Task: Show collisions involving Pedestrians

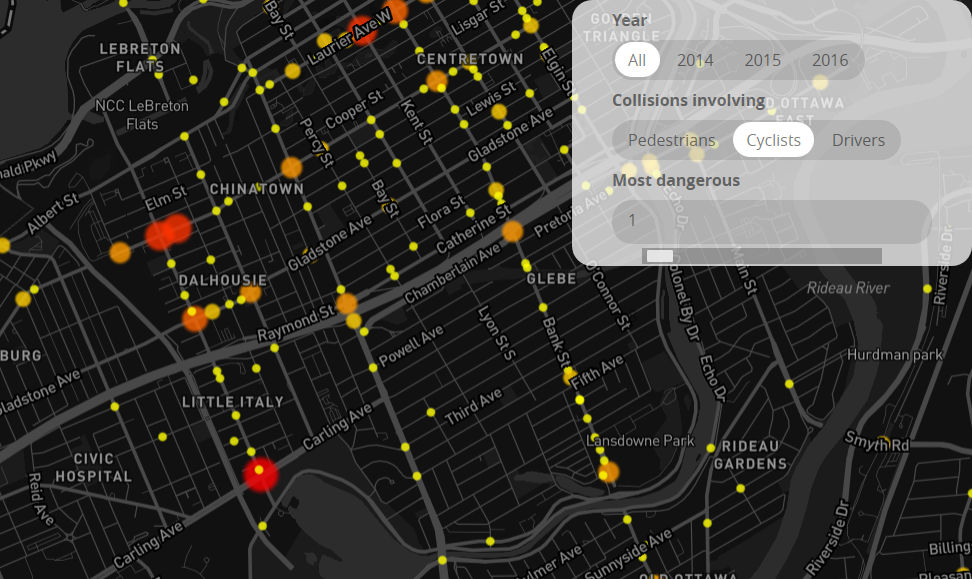Action: (671, 140)
